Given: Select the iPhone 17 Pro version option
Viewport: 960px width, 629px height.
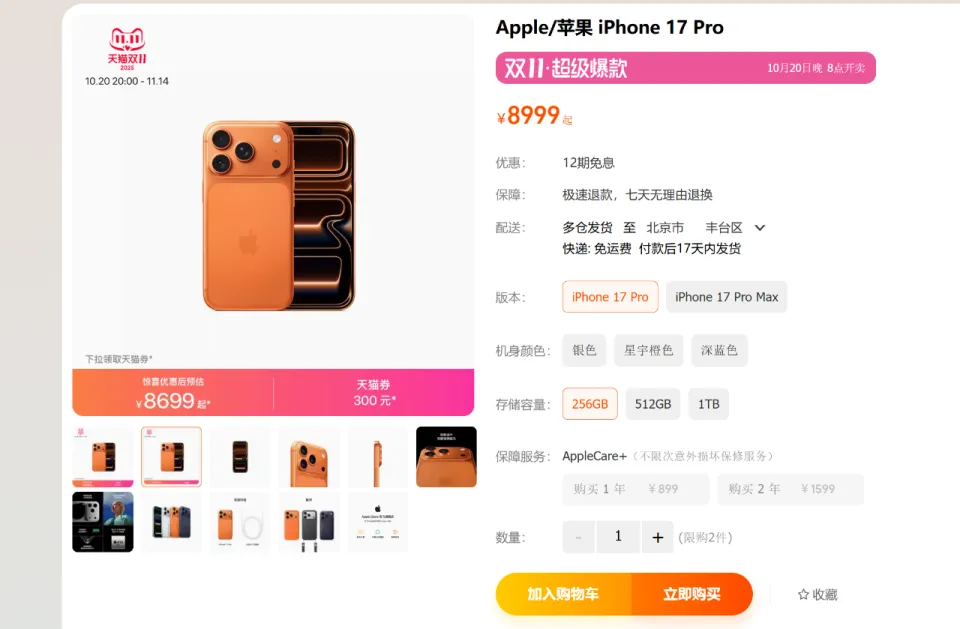Looking at the screenshot, I should coord(610,297).
